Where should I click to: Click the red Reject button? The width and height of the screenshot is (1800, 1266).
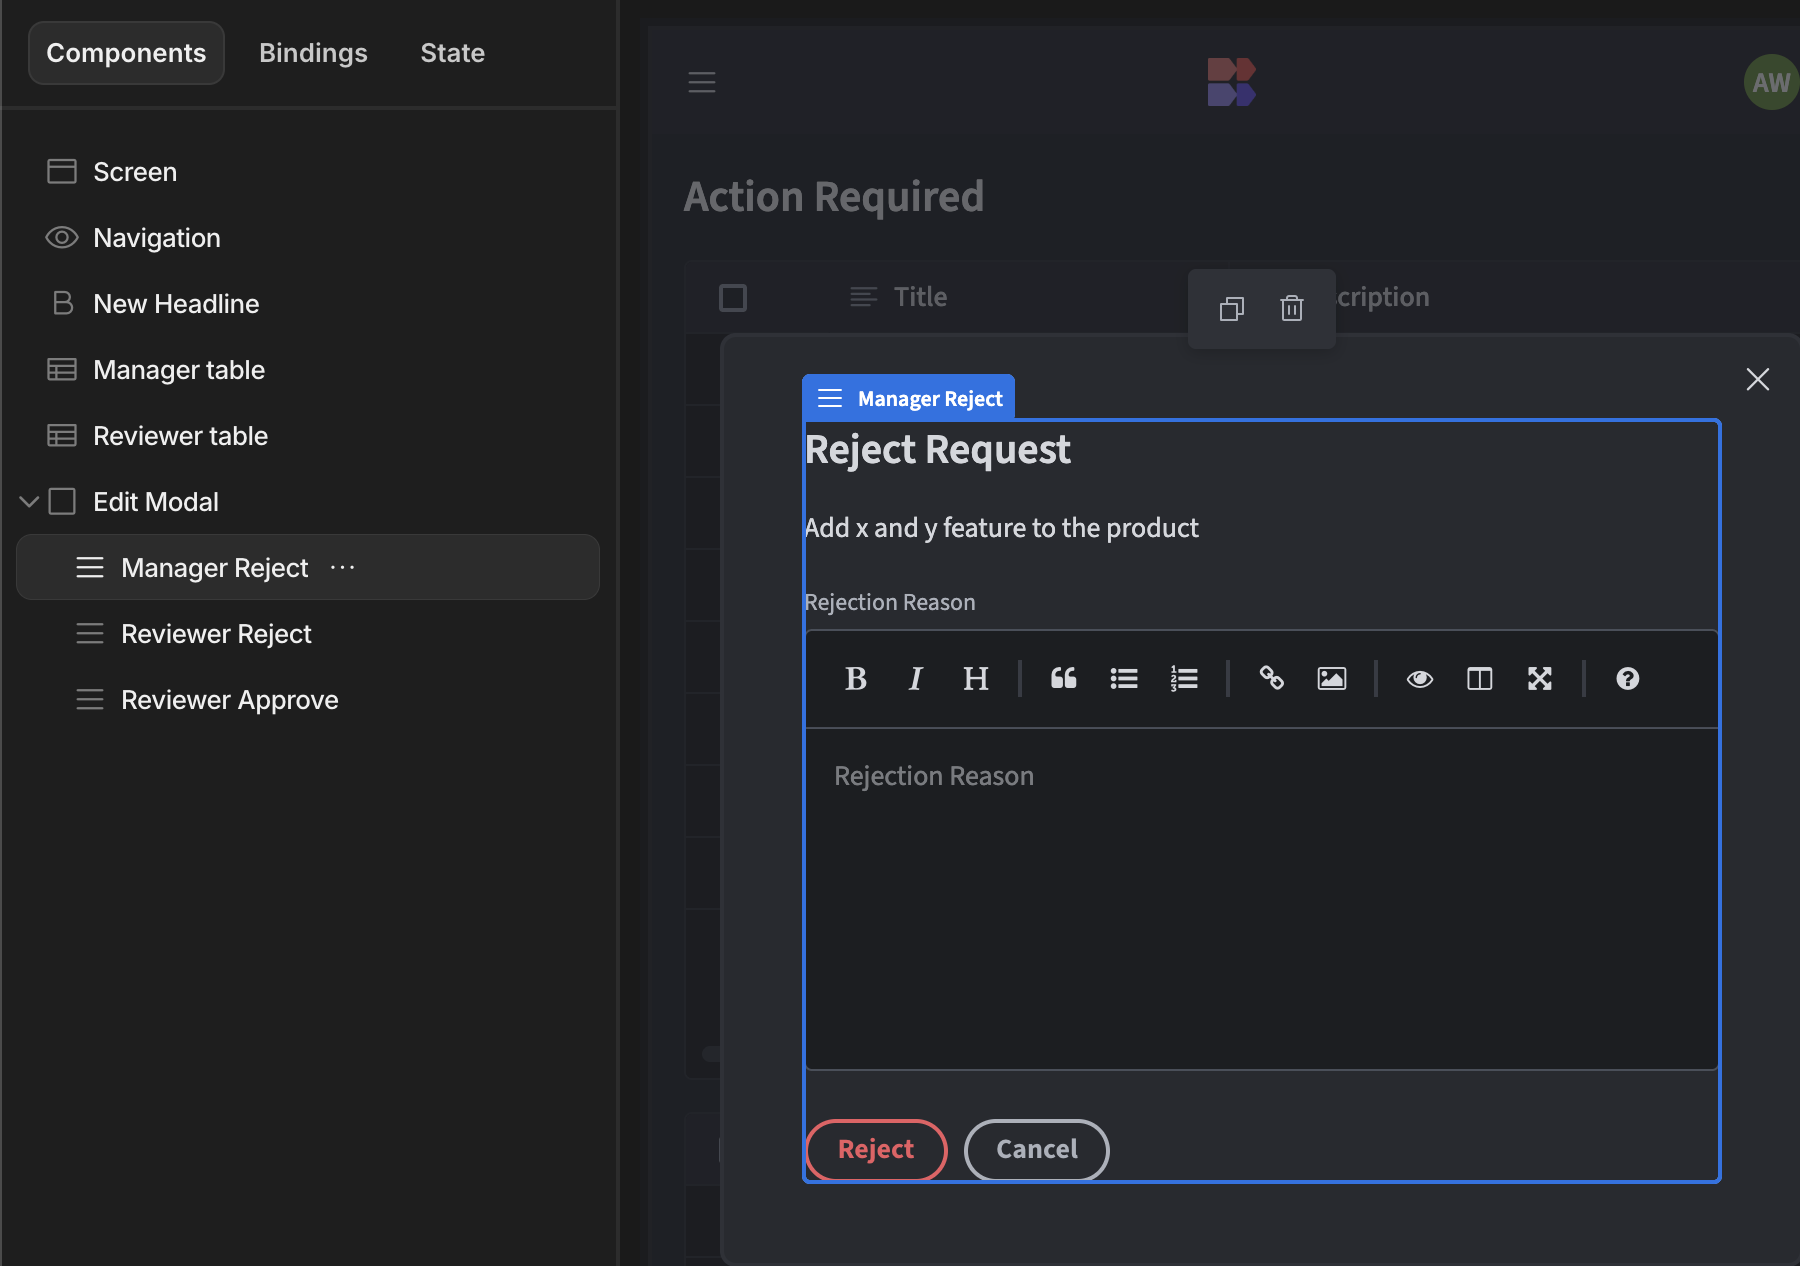[876, 1150]
